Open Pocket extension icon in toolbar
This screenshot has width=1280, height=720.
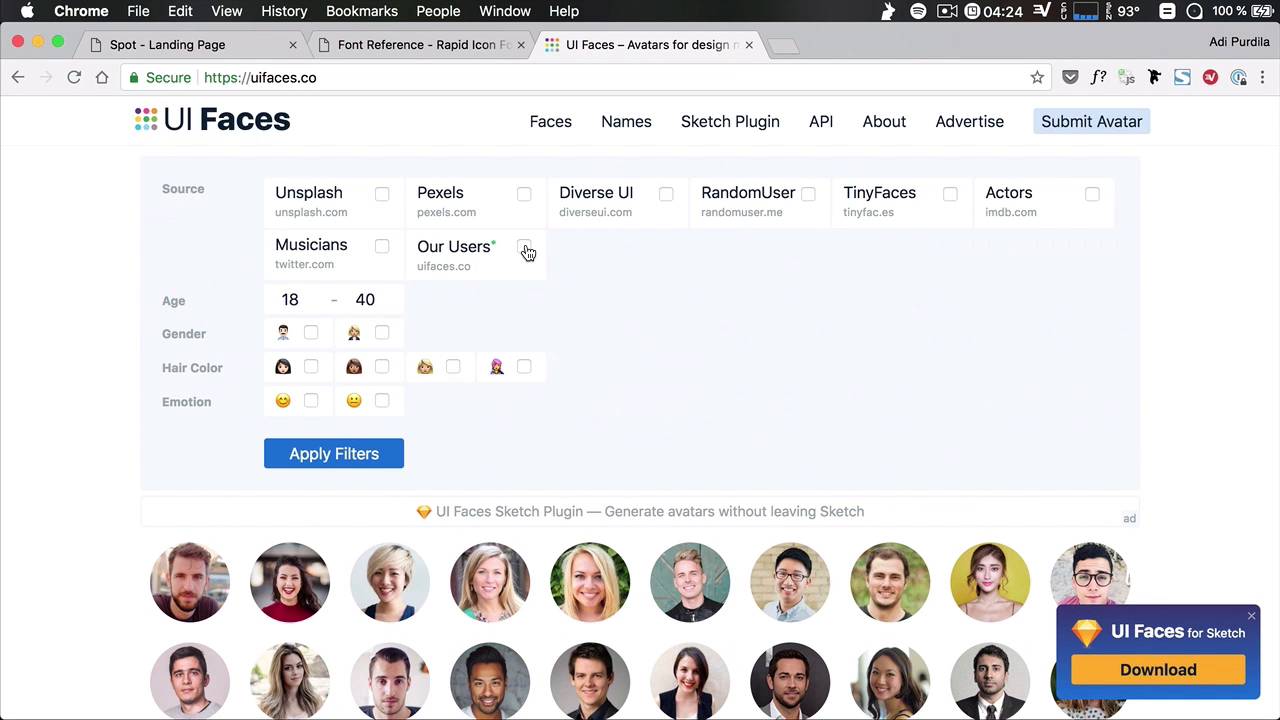click(x=1070, y=77)
